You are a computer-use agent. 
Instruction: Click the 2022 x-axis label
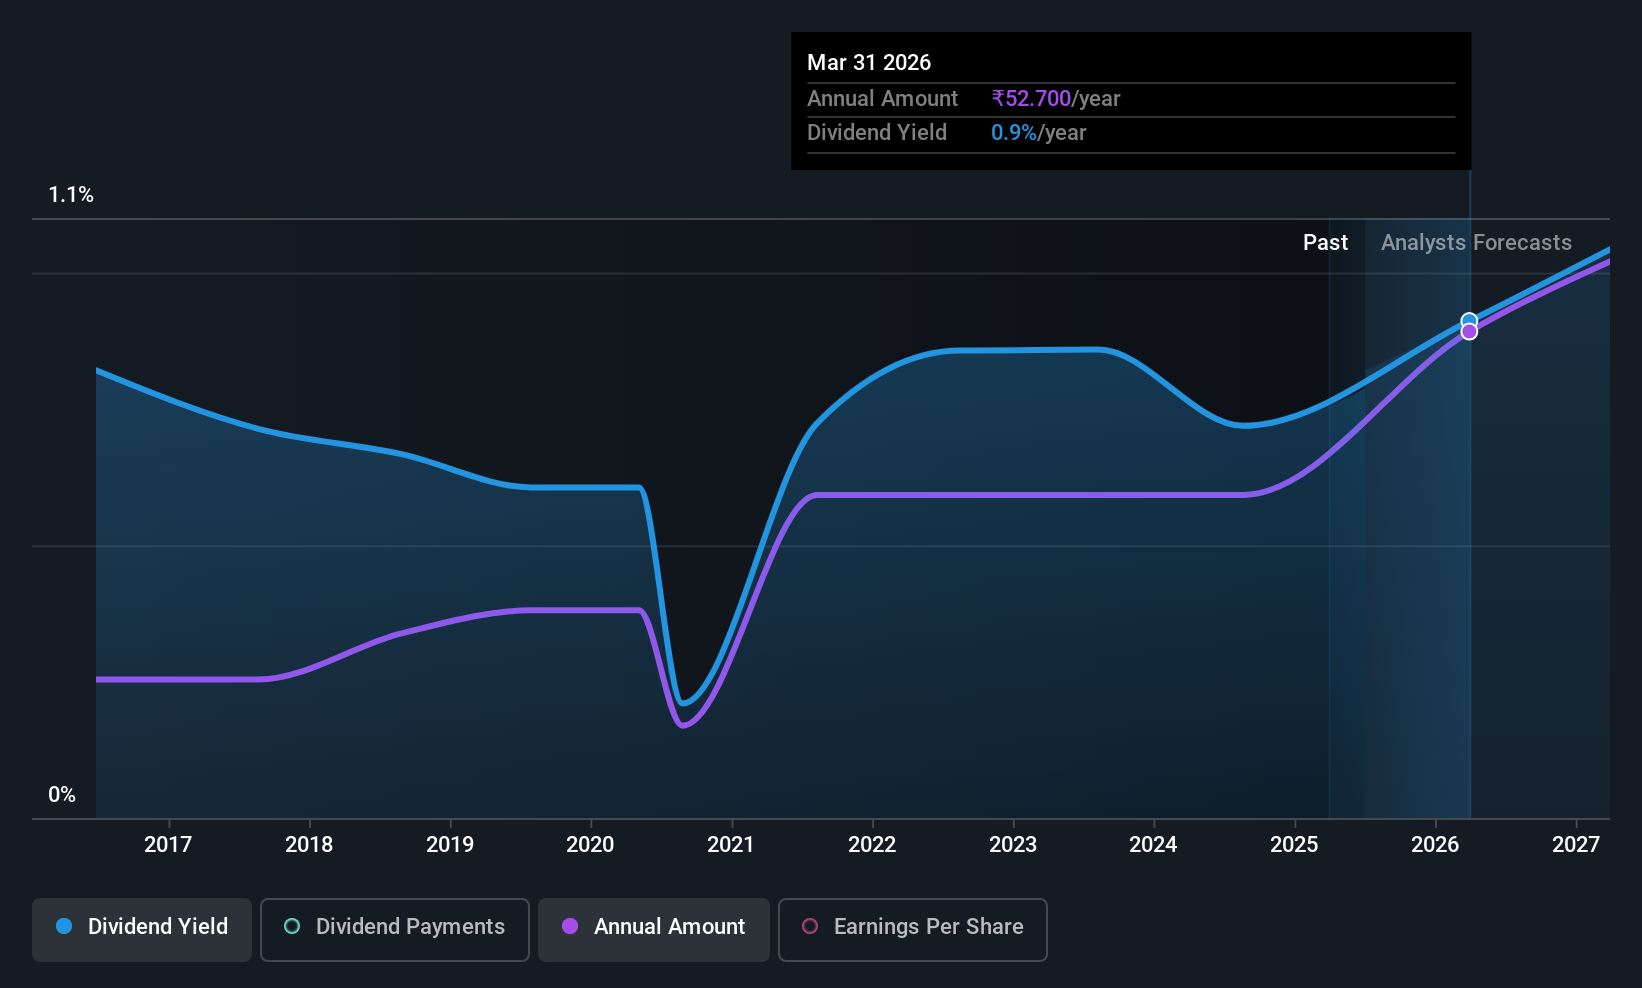pyautogui.click(x=872, y=845)
